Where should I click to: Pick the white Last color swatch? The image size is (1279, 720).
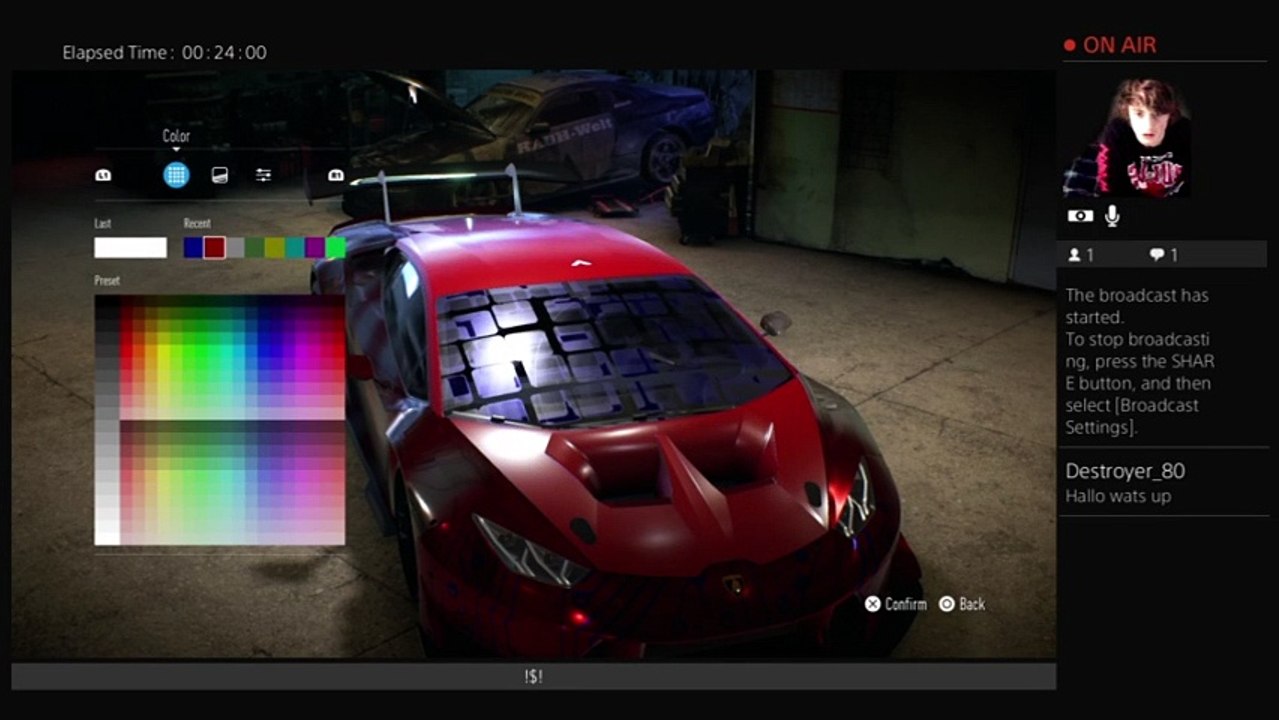coord(130,248)
